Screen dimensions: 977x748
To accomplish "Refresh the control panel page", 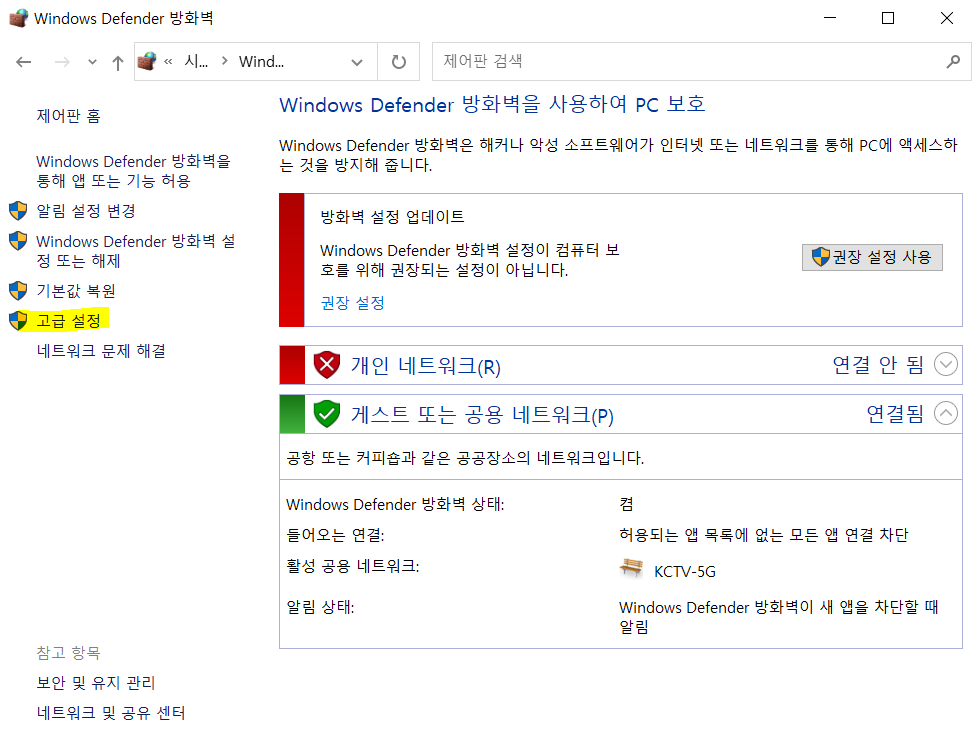I will coord(399,62).
